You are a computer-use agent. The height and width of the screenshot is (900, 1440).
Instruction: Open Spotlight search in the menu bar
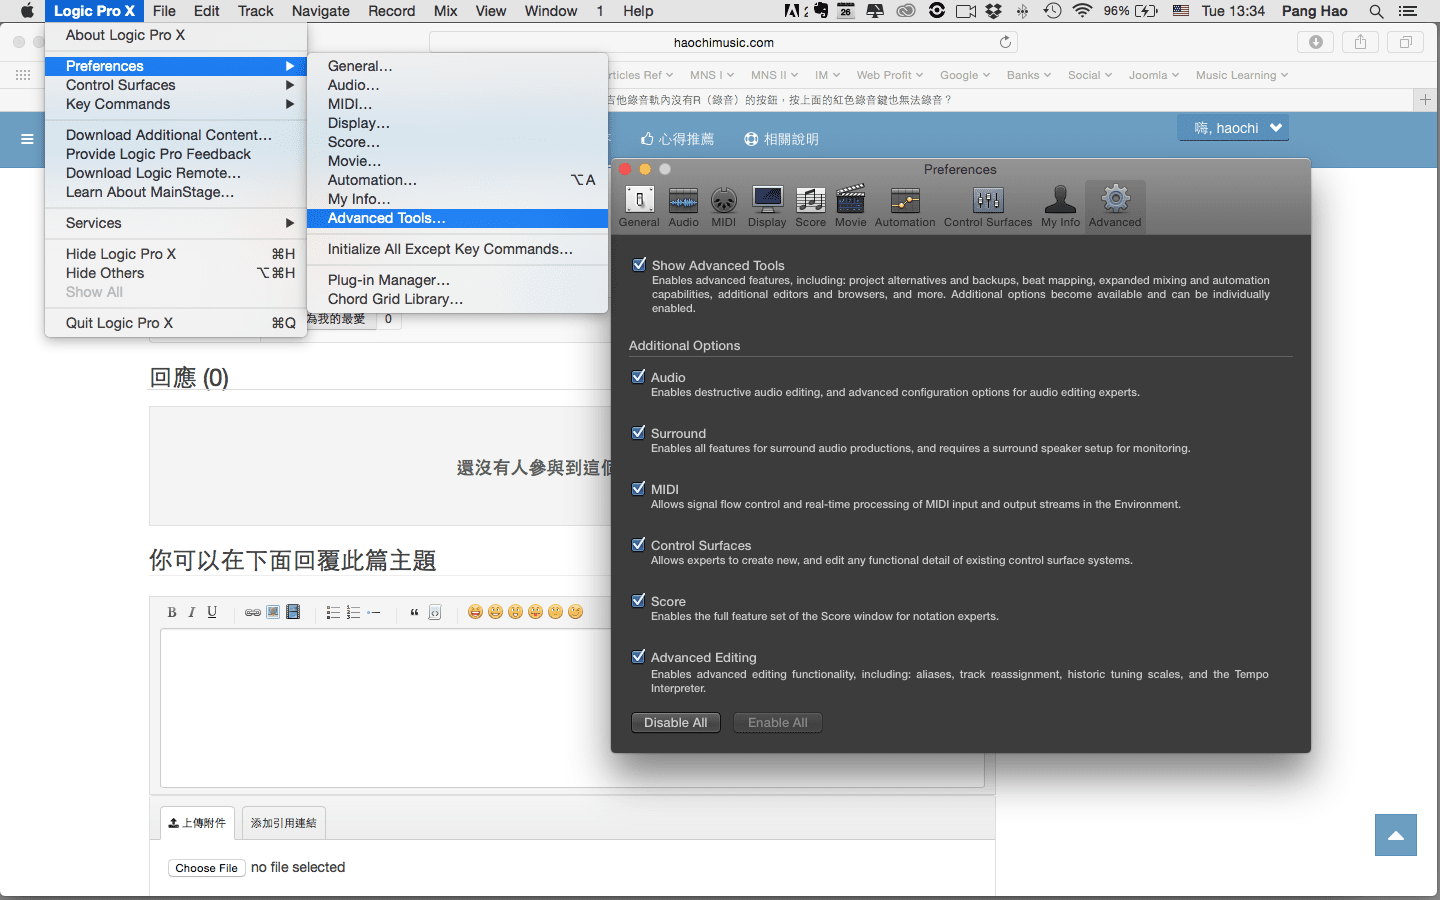1376,11
